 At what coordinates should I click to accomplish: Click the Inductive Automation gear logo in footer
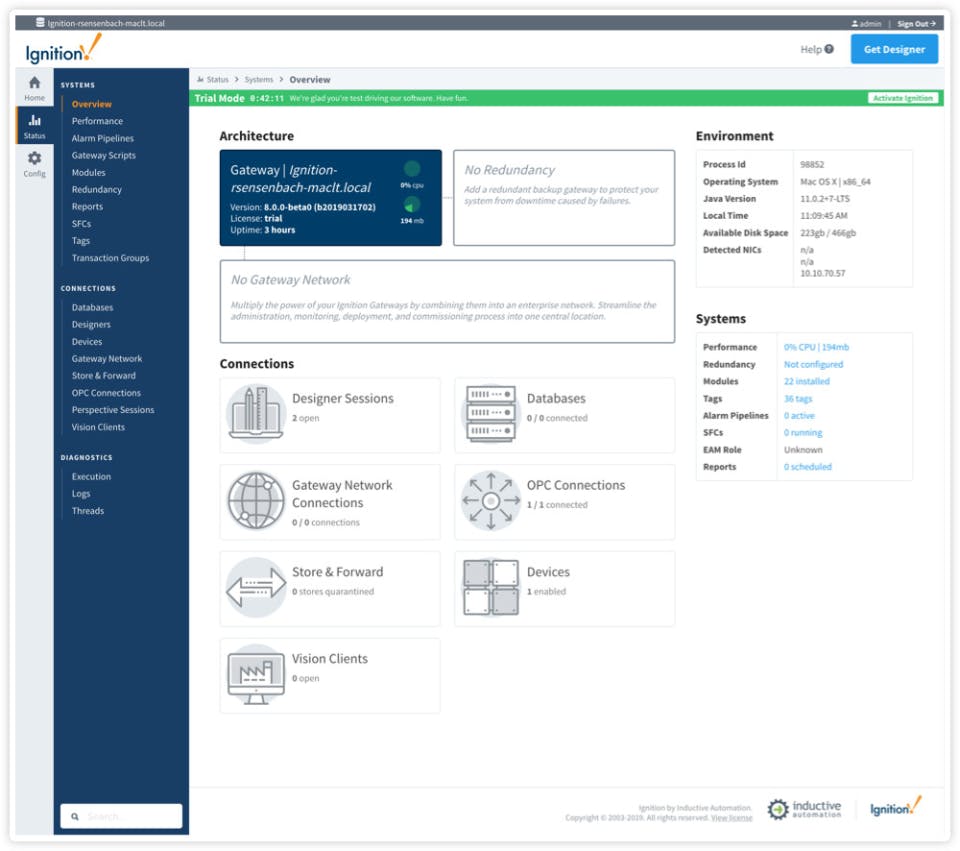[778, 807]
